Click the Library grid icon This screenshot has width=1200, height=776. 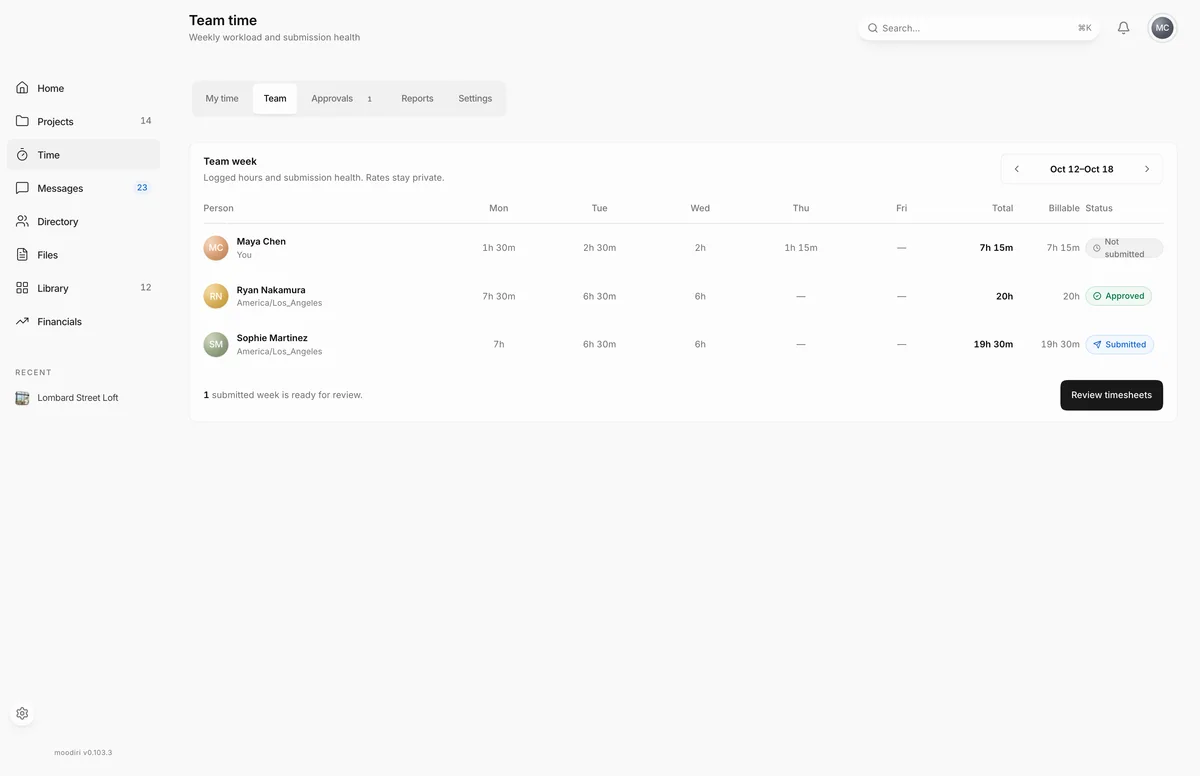coord(22,288)
